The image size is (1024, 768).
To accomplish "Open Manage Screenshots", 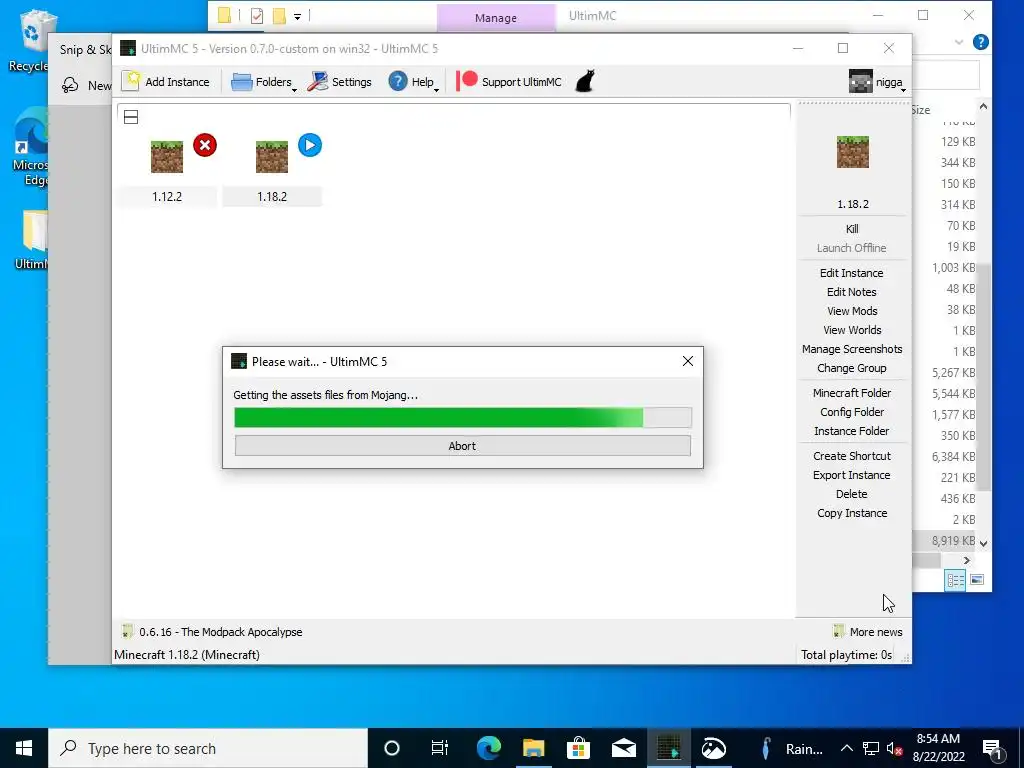I will [852, 349].
